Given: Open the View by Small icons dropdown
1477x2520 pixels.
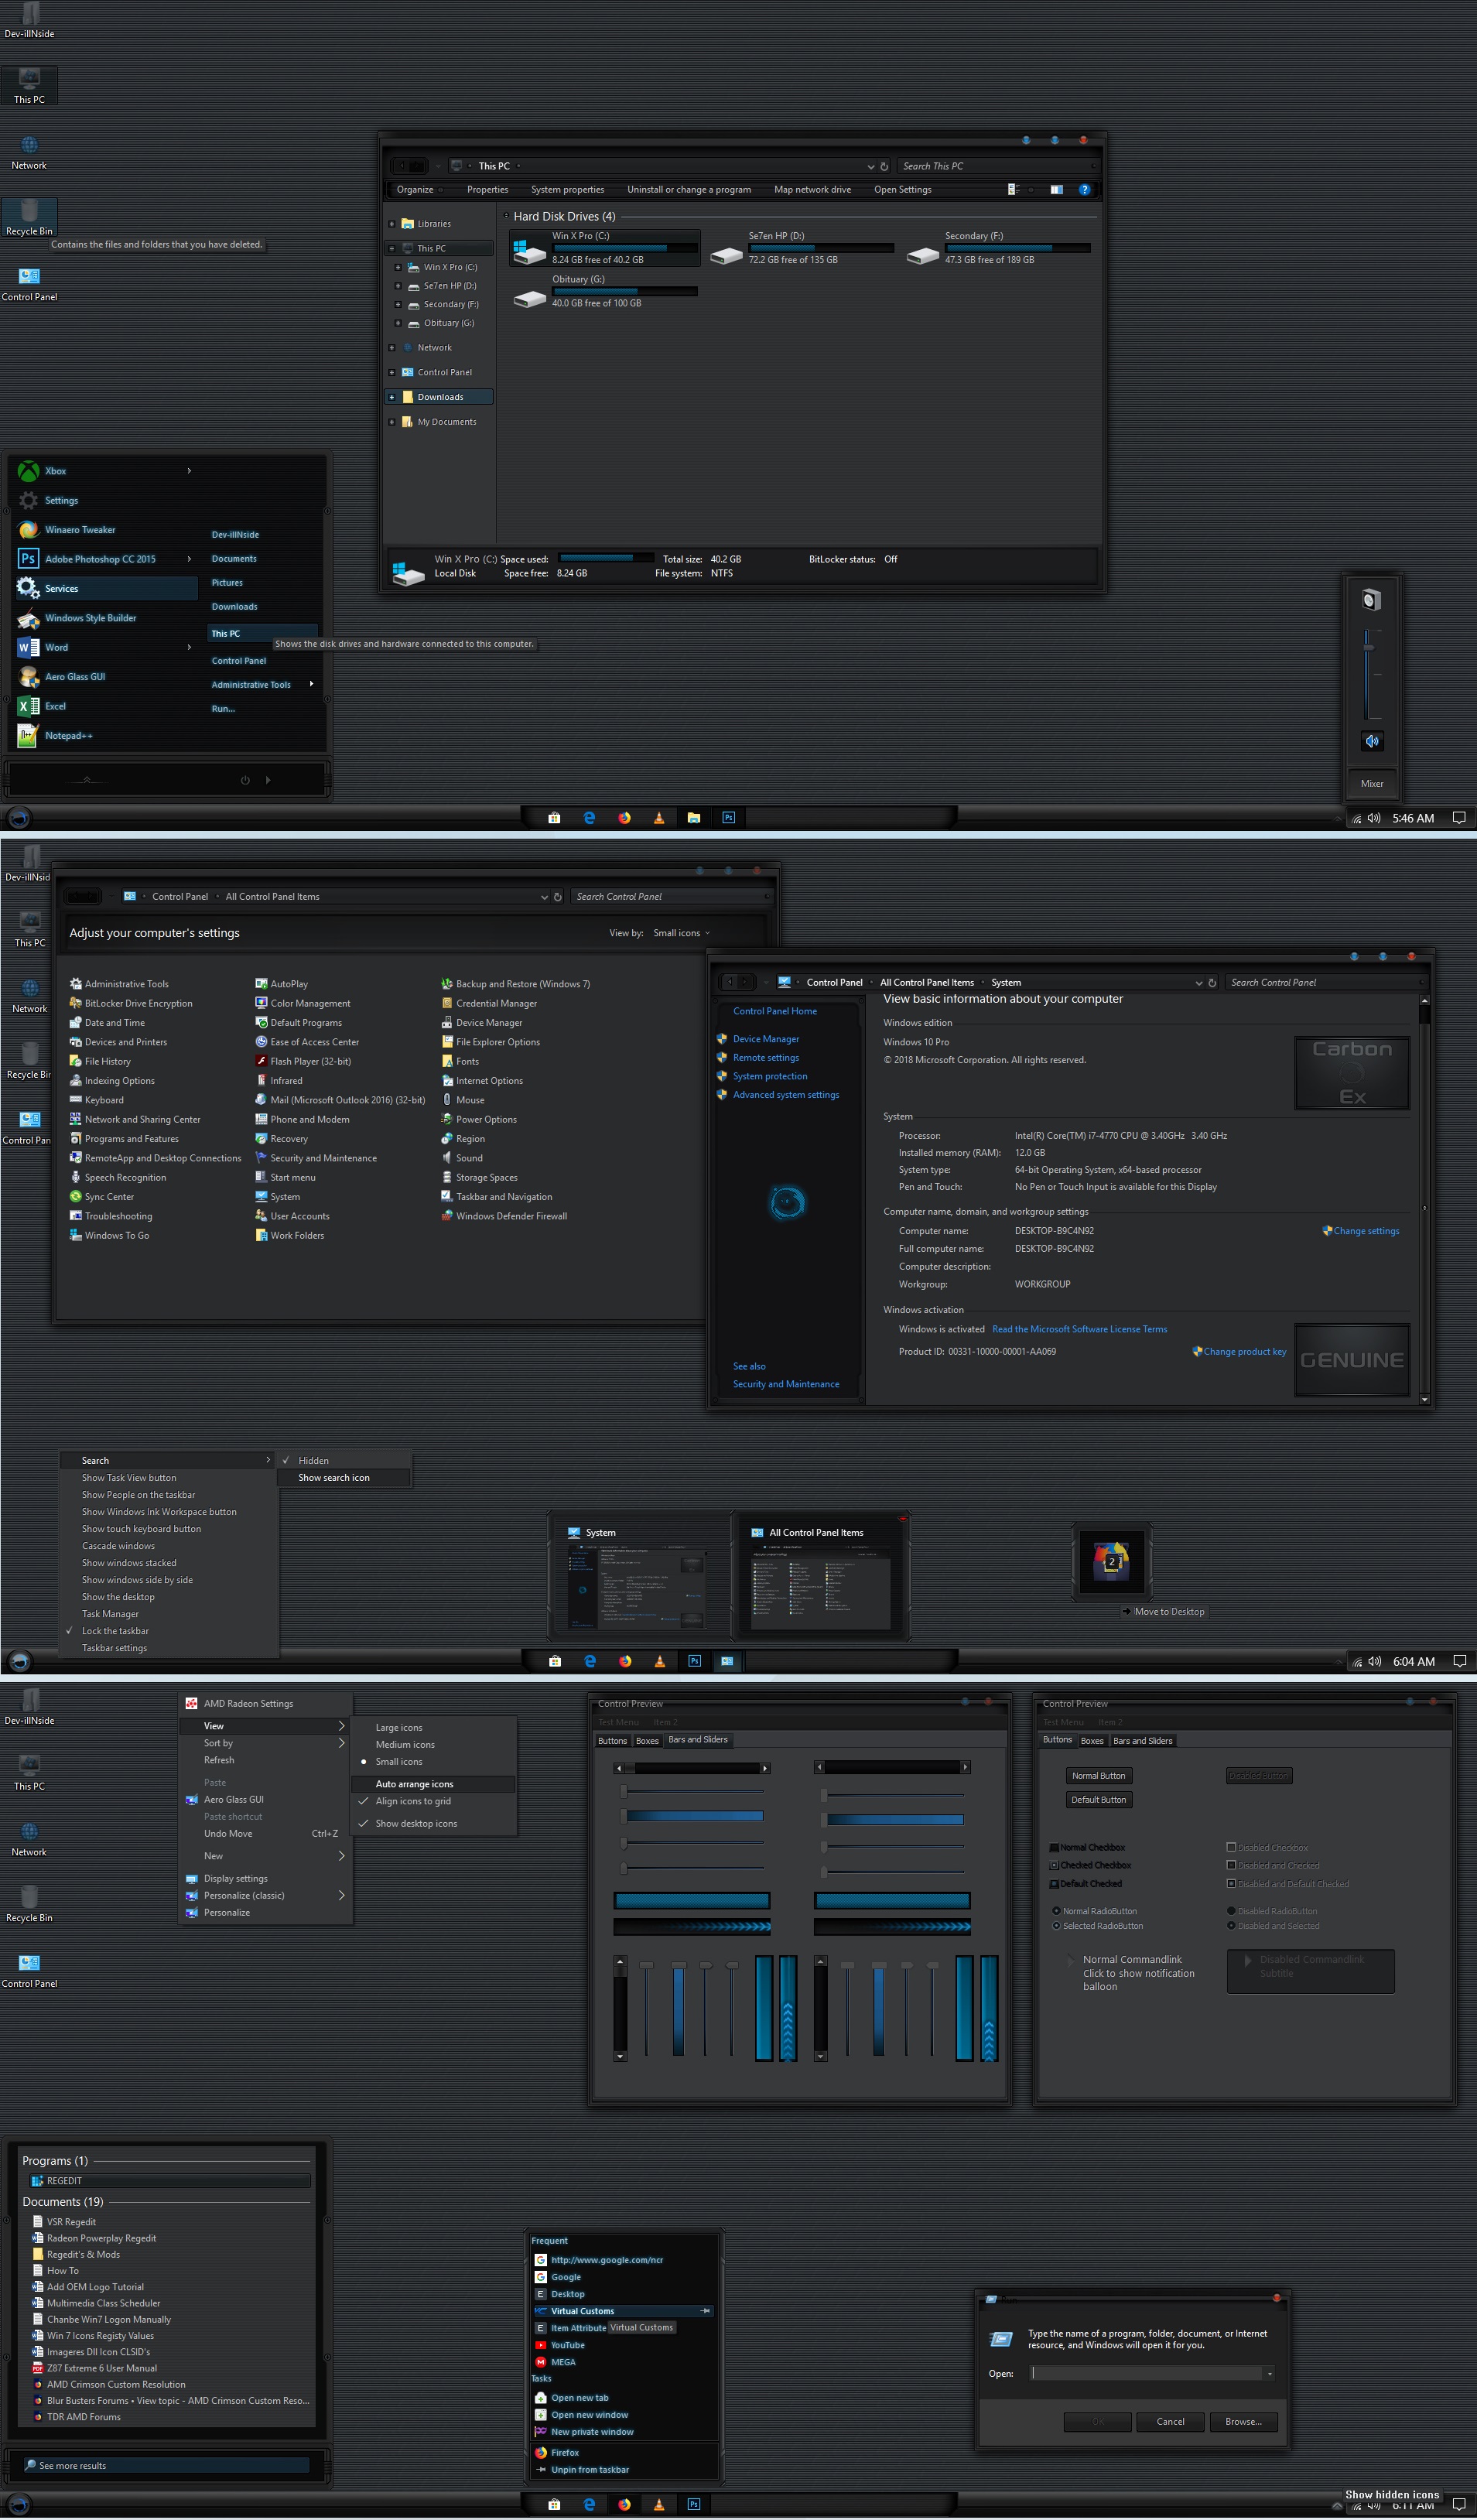Looking at the screenshot, I should click(682, 933).
